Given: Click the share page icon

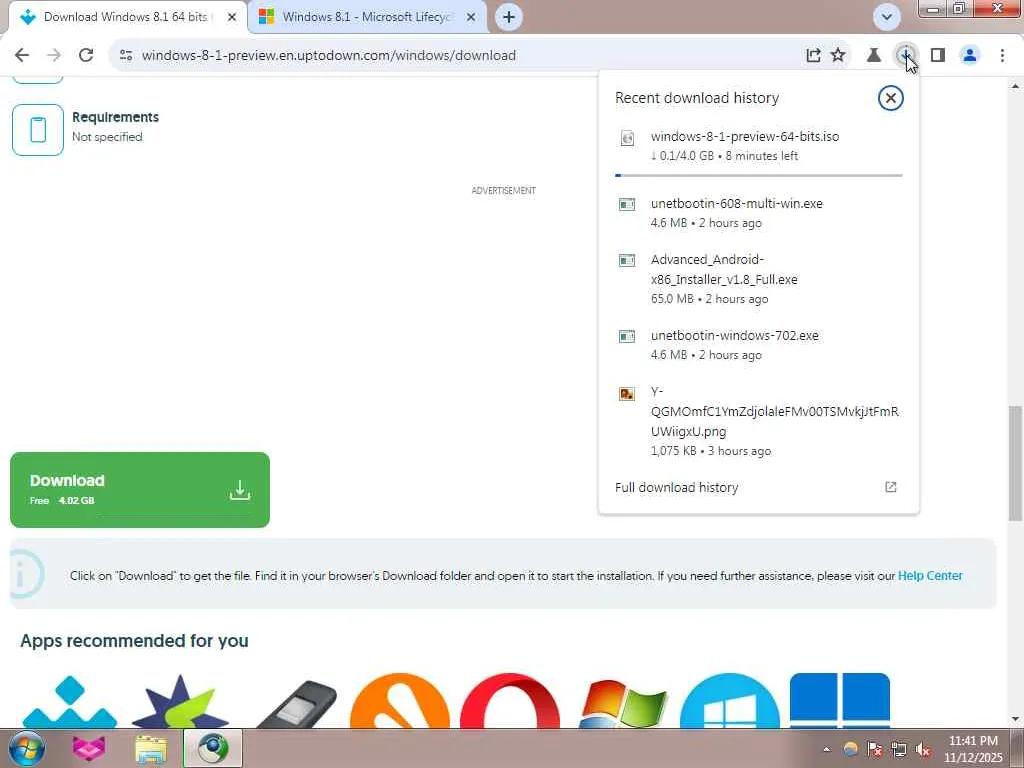Looking at the screenshot, I should coord(813,56).
